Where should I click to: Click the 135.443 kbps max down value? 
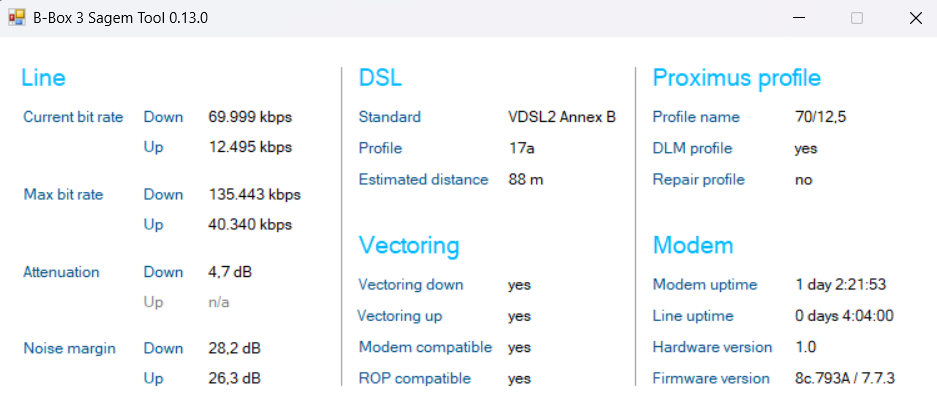[254, 194]
